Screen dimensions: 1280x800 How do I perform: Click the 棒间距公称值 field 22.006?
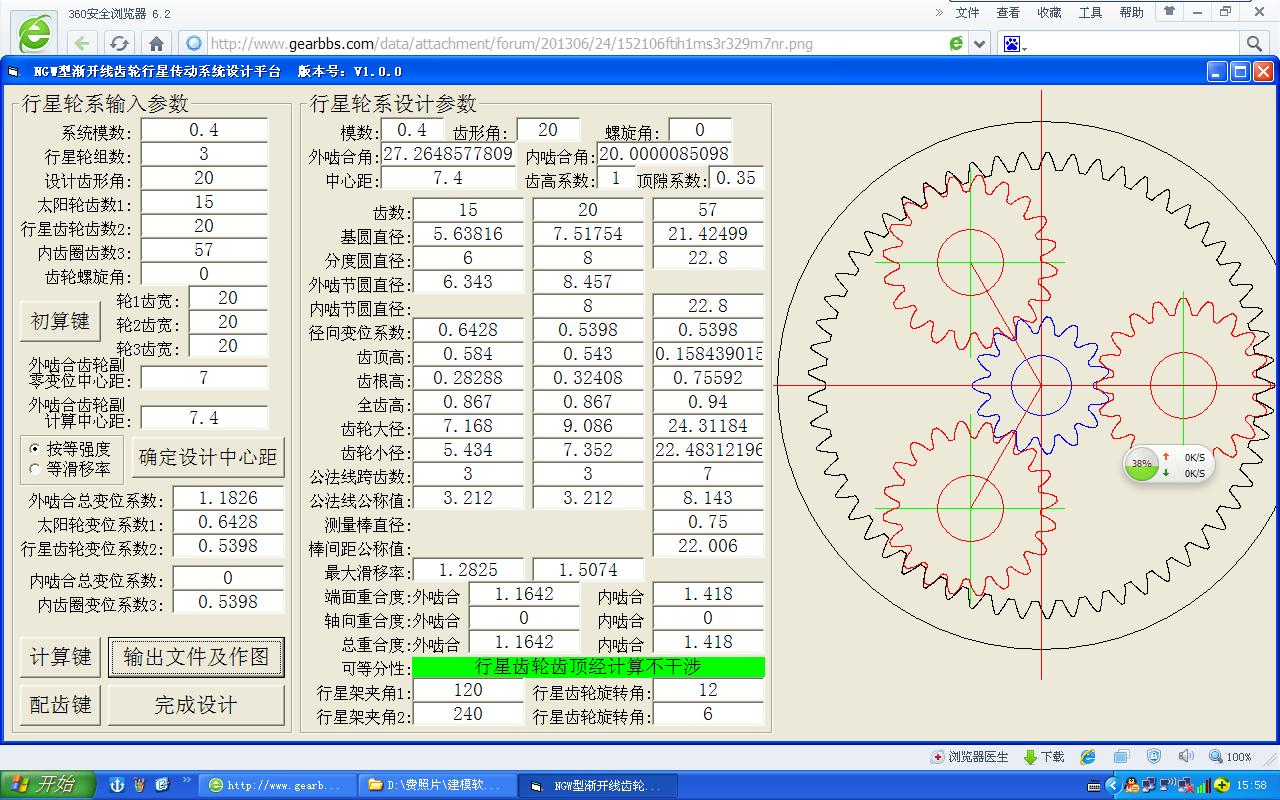point(708,546)
